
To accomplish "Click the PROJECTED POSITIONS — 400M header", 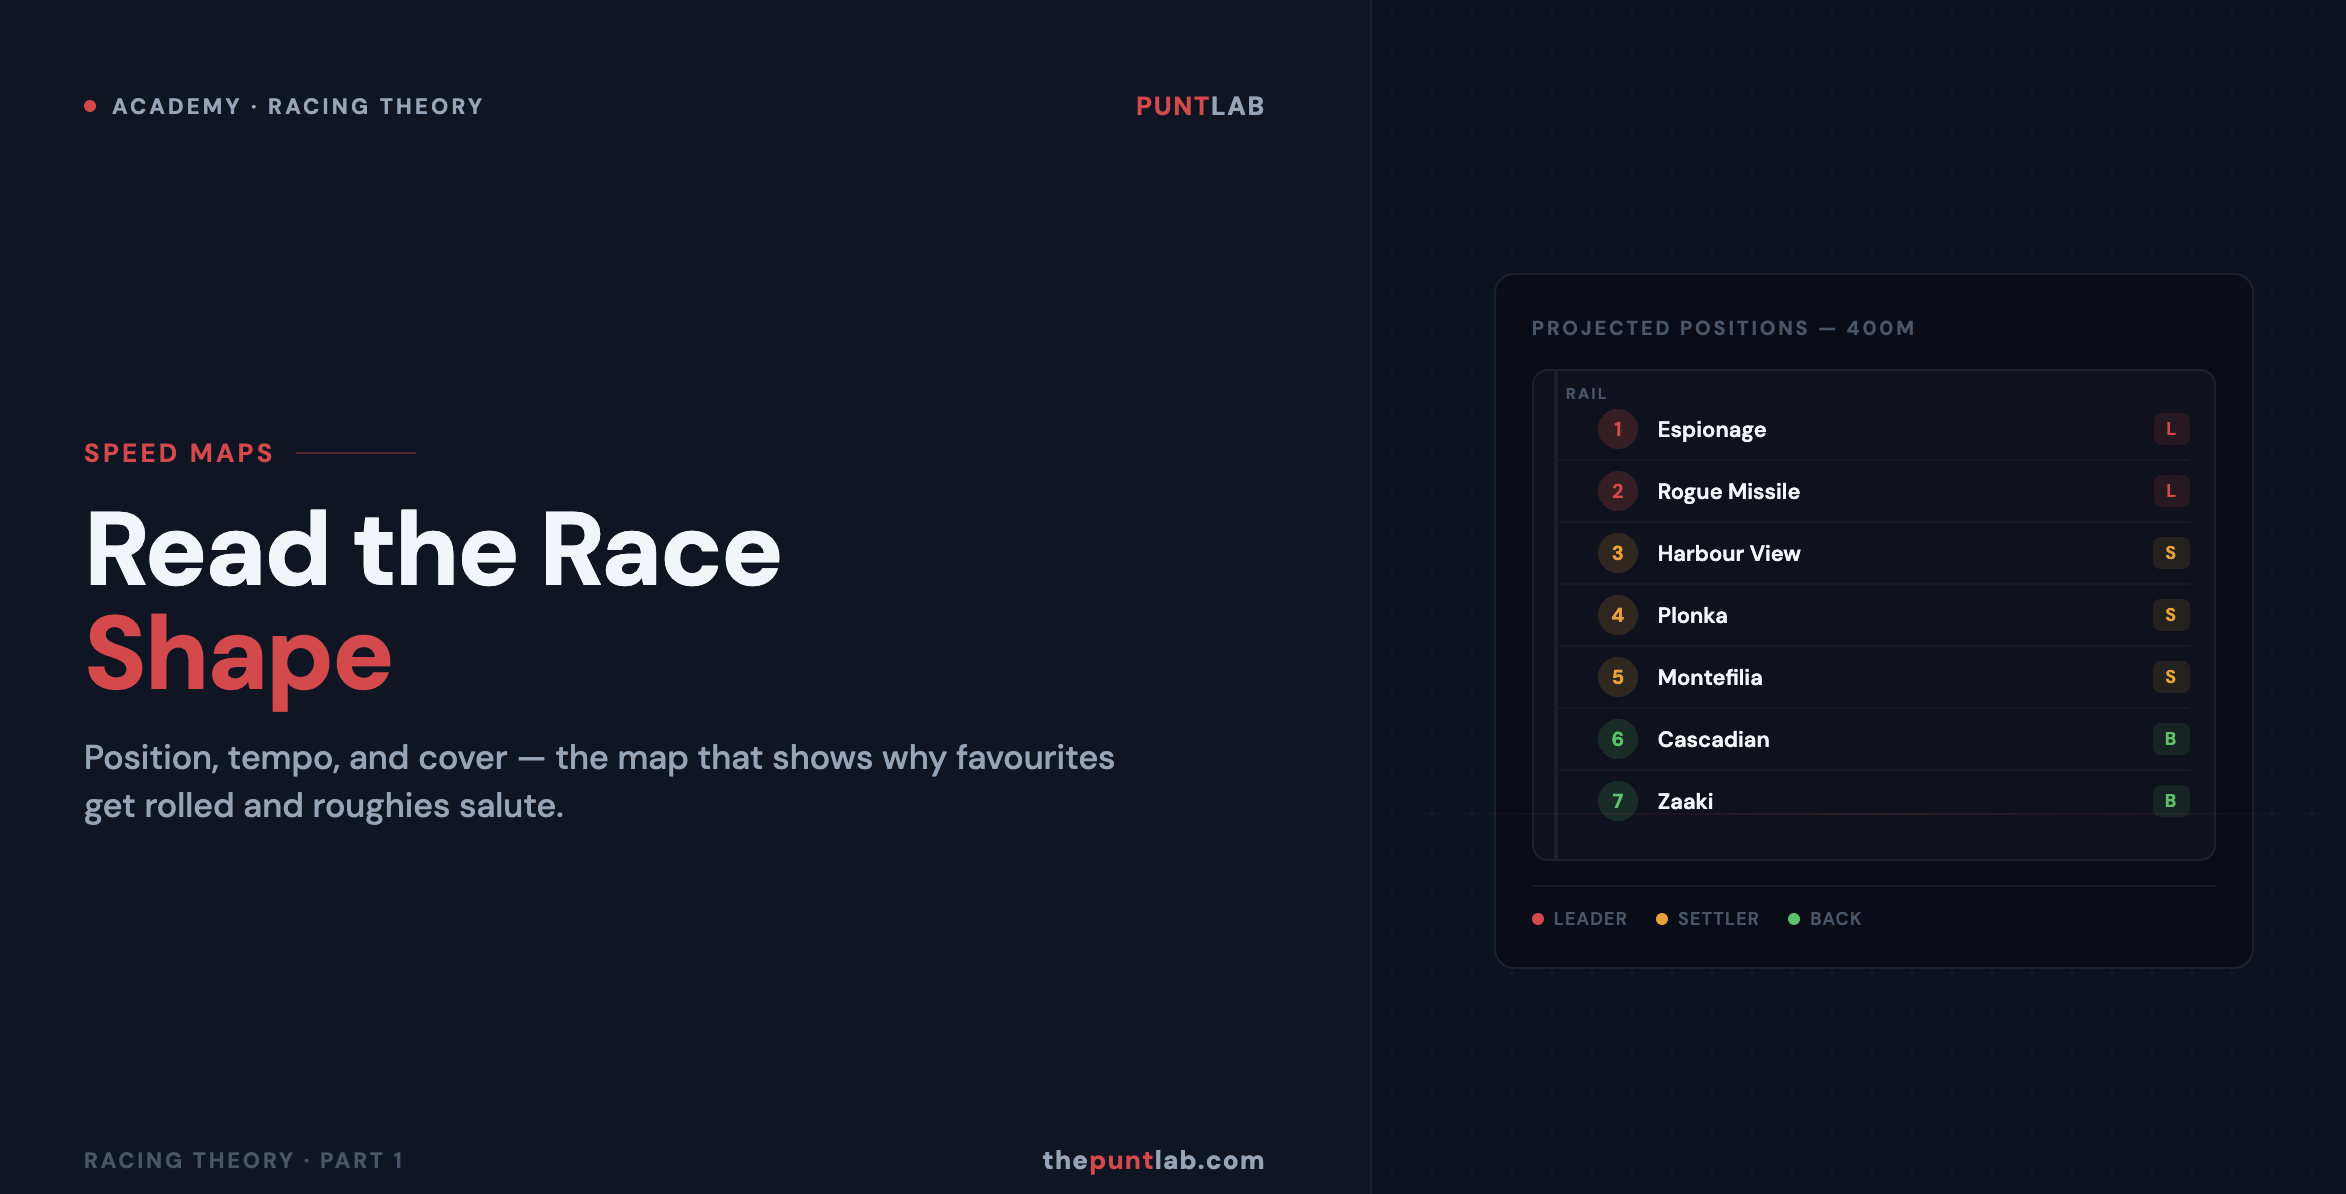I will tap(1722, 328).
